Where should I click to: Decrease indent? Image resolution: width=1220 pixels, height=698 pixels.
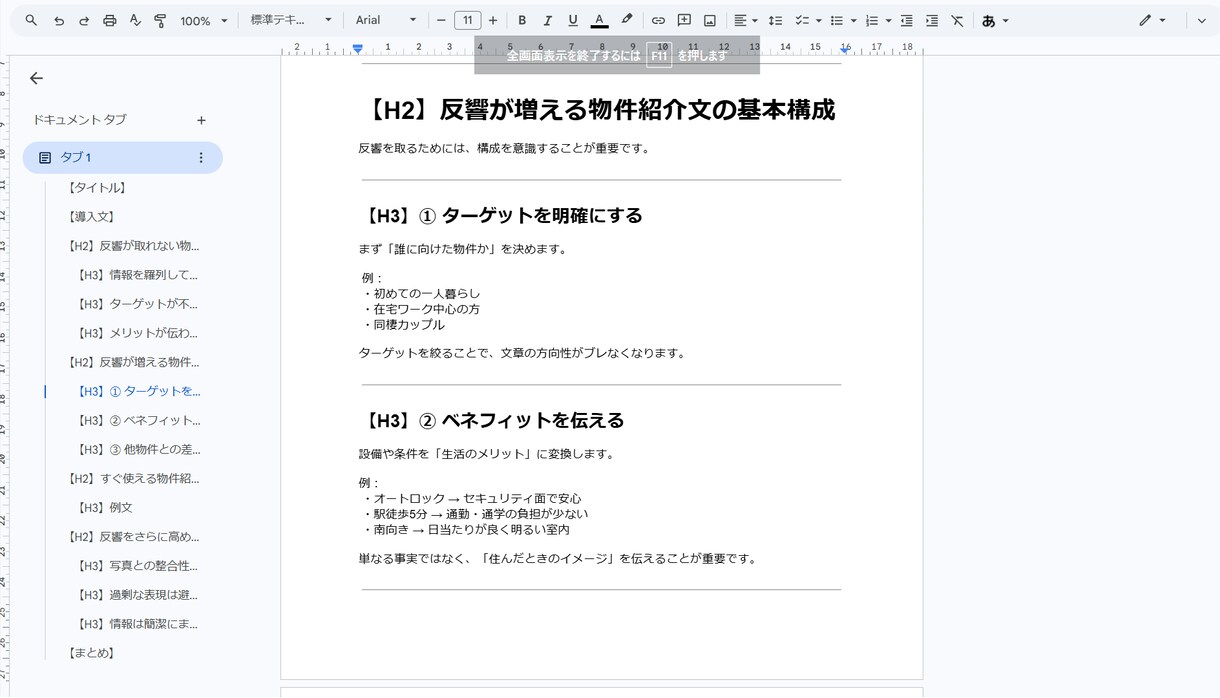(x=907, y=20)
